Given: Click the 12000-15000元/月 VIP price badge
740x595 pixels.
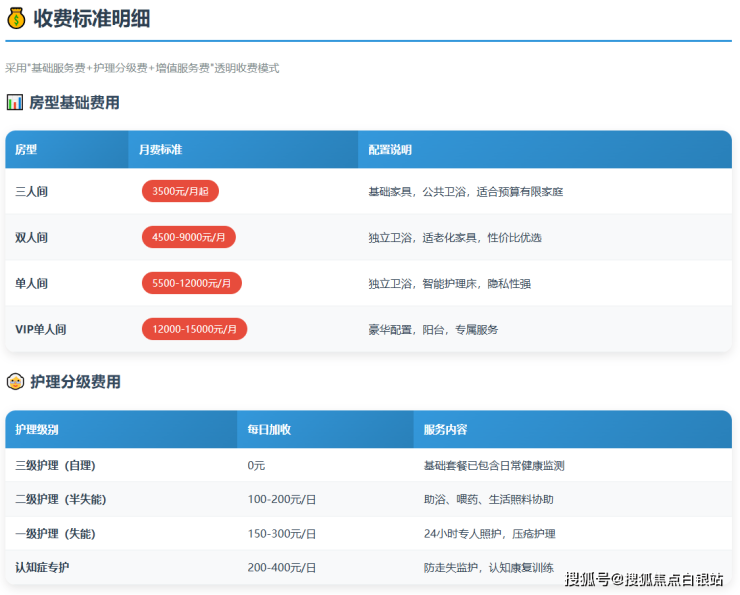Looking at the screenshot, I should point(194,329).
